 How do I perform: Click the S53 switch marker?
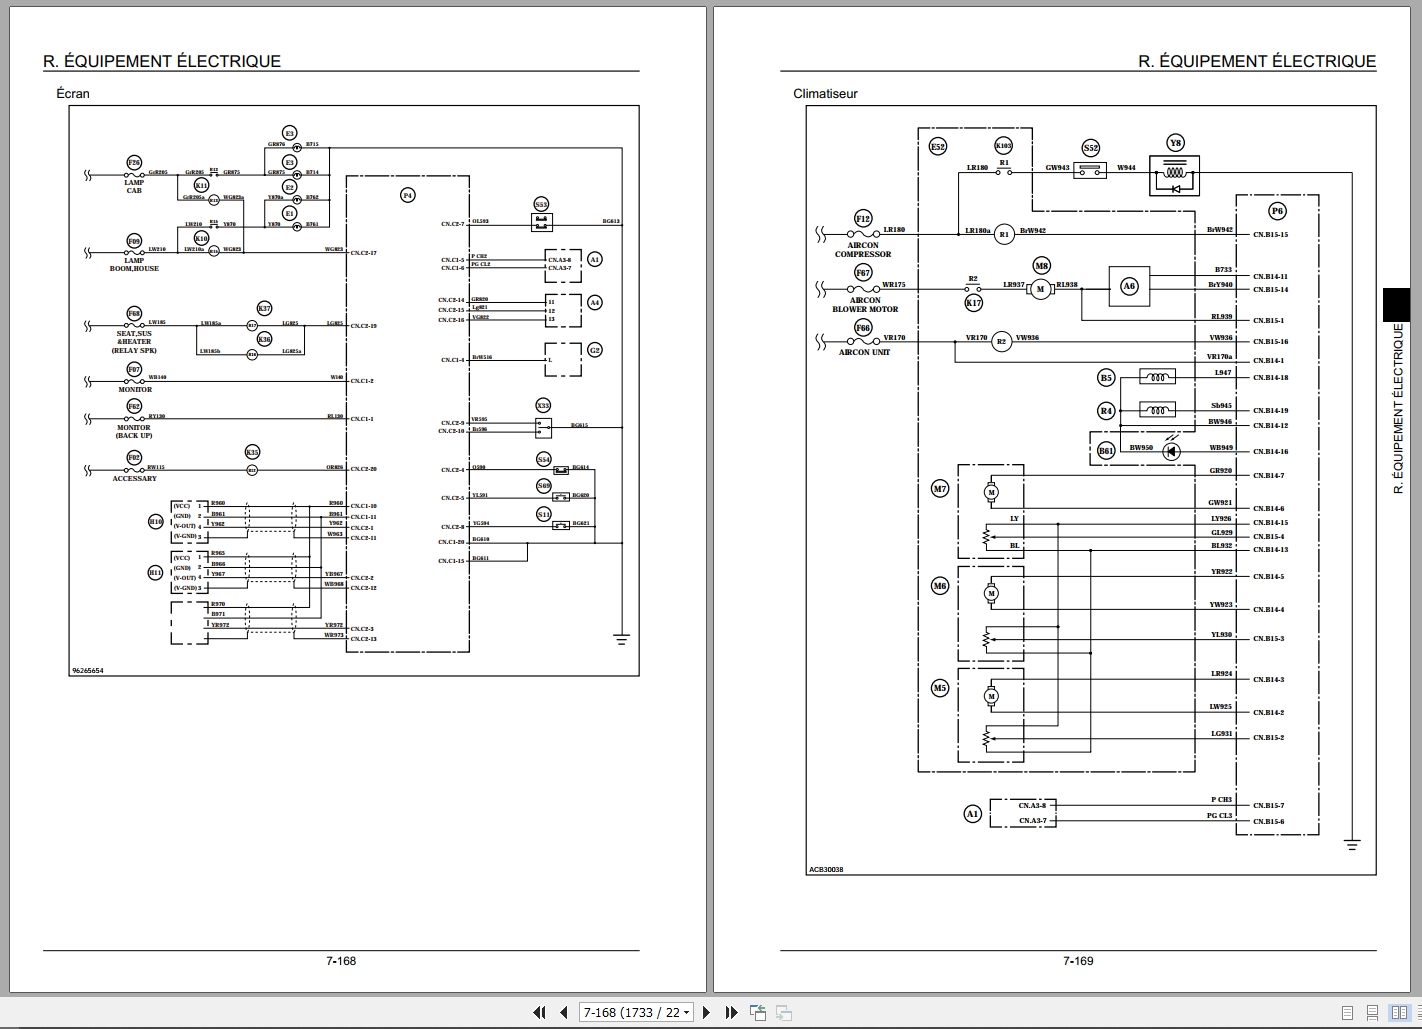click(x=541, y=204)
